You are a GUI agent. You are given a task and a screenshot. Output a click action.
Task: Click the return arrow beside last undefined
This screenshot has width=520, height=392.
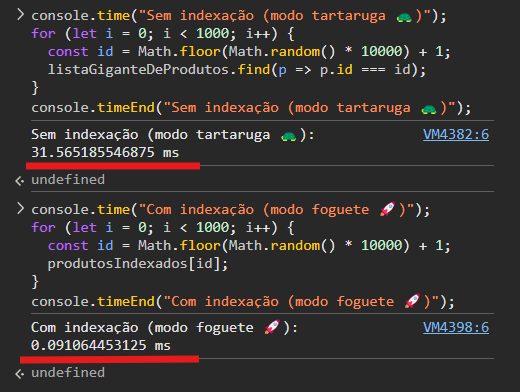click(x=20, y=373)
